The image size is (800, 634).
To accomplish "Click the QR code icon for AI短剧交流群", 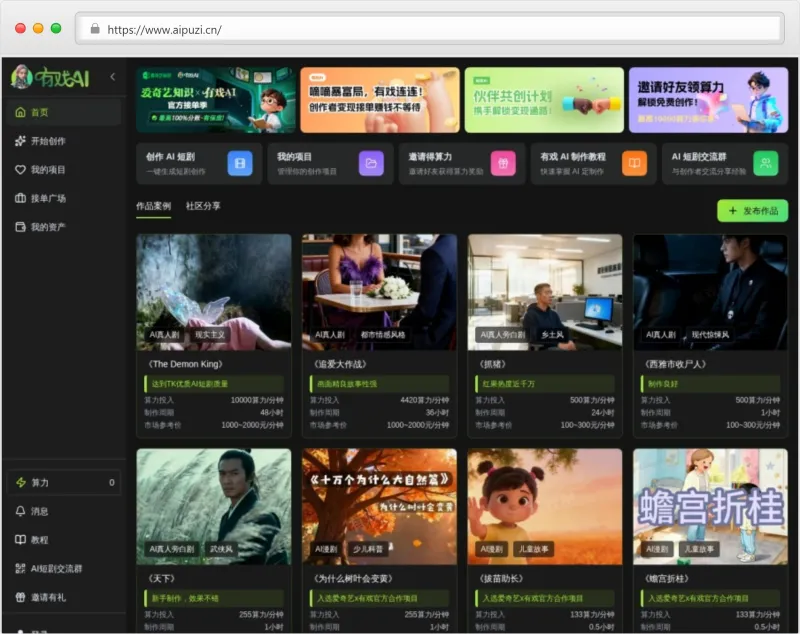I will point(20,568).
